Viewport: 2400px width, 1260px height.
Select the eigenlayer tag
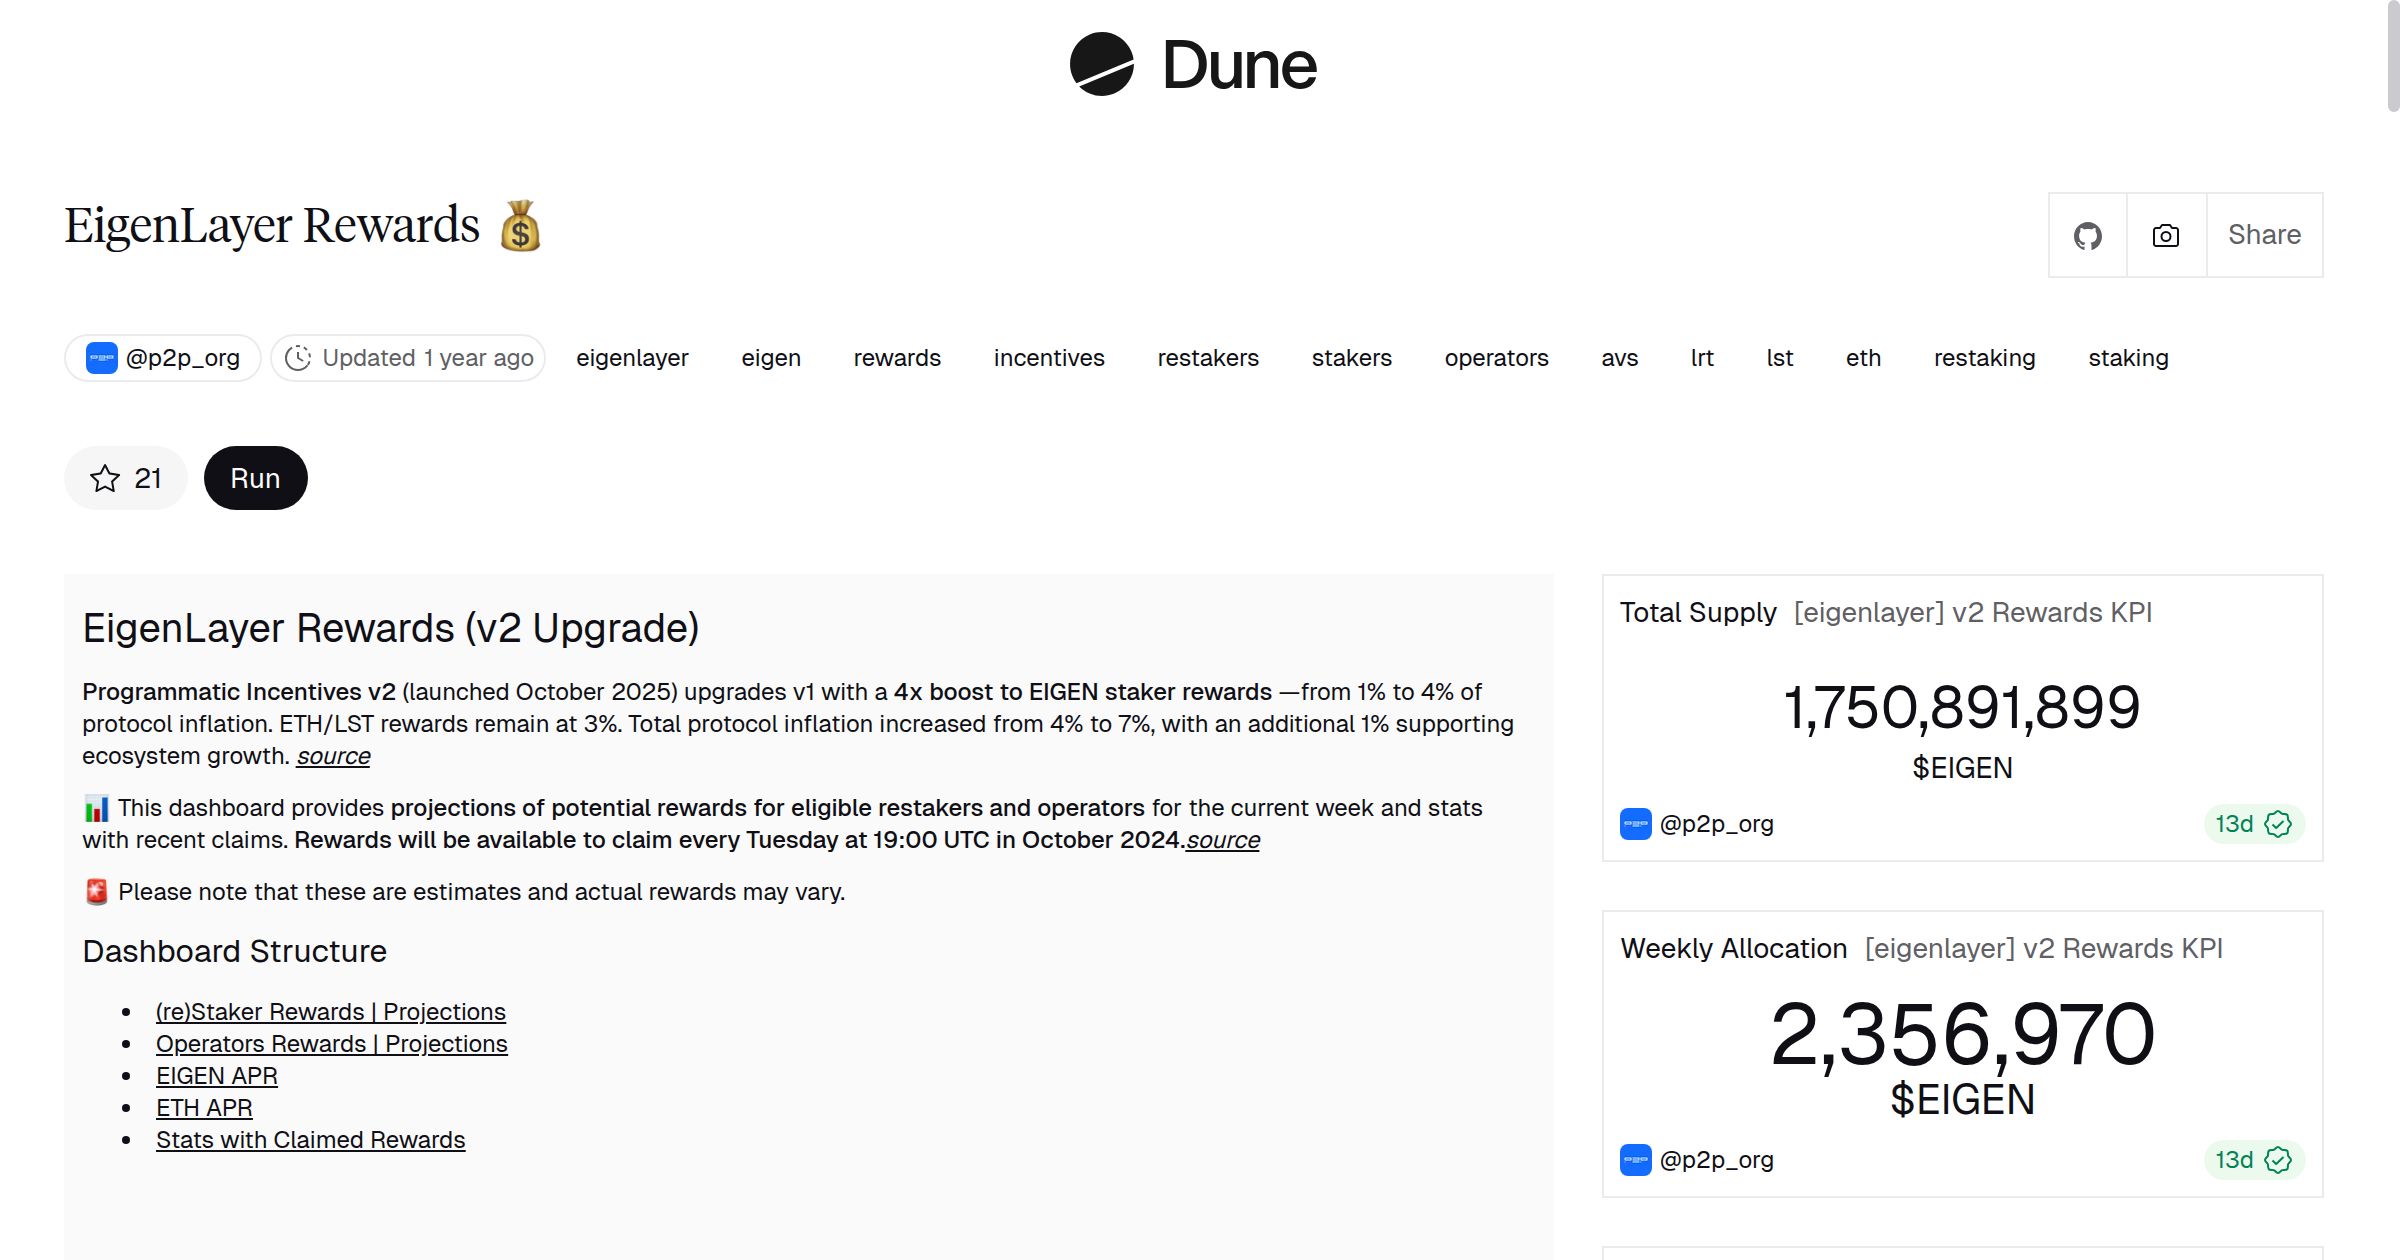coord(632,358)
